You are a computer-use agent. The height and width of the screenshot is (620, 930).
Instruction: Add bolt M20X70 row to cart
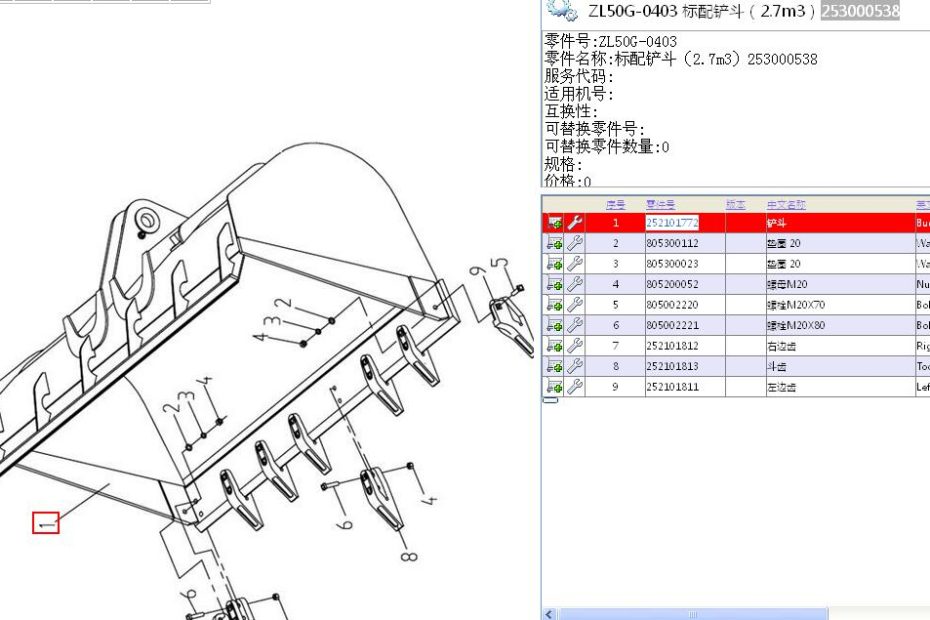554,305
